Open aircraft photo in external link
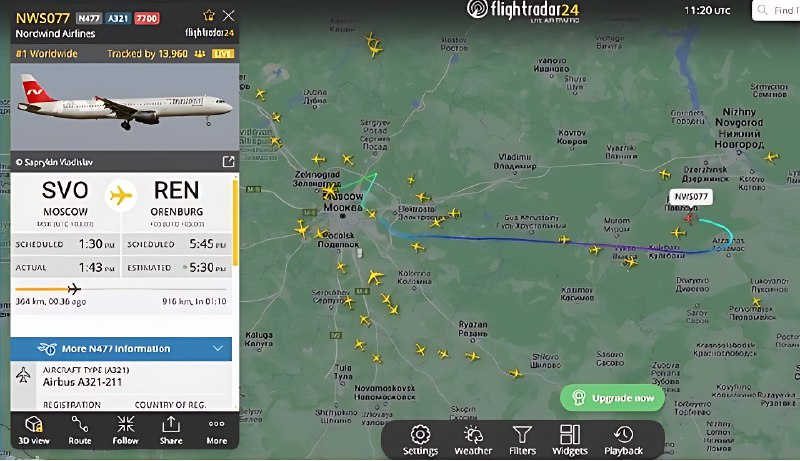The width and height of the screenshot is (800, 461). [x=228, y=162]
